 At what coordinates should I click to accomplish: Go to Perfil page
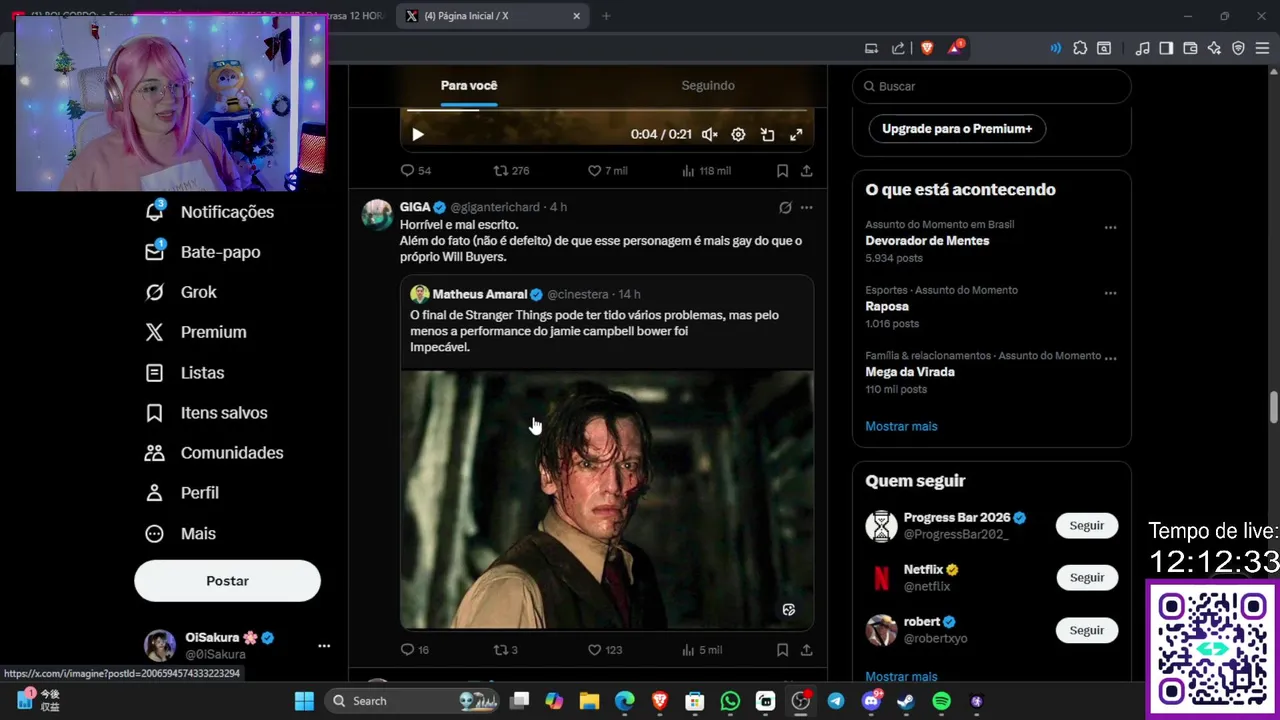(x=182, y=493)
